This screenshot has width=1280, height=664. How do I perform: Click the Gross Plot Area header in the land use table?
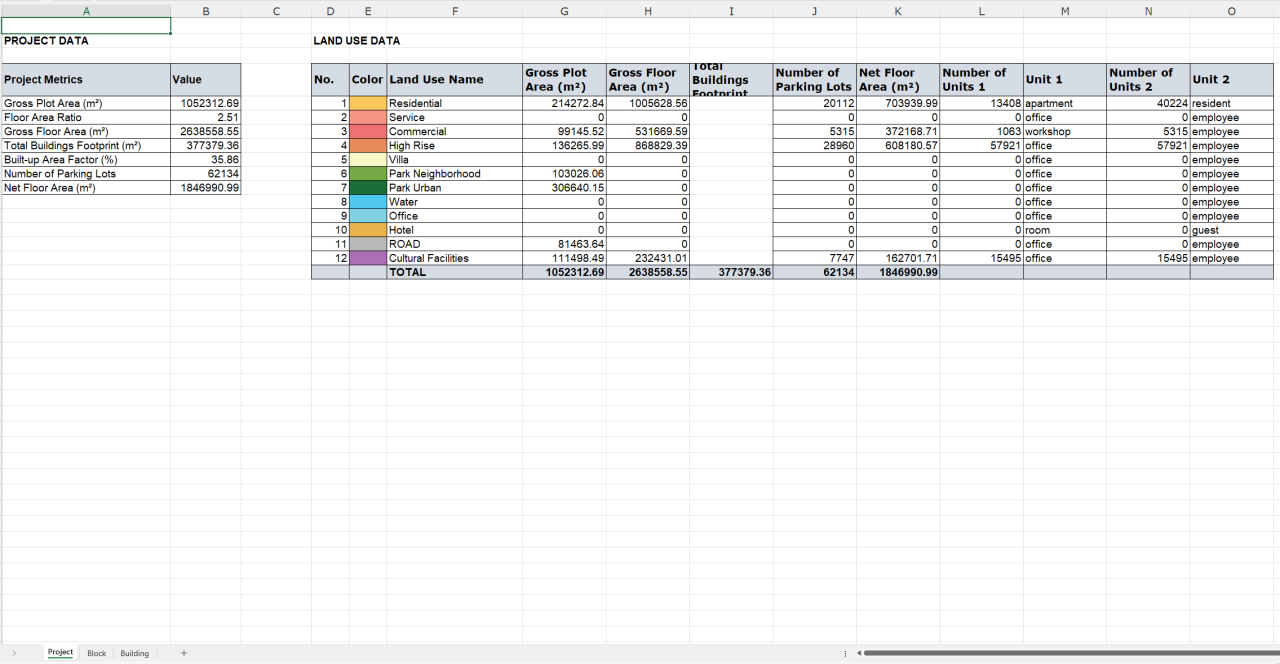coord(564,80)
